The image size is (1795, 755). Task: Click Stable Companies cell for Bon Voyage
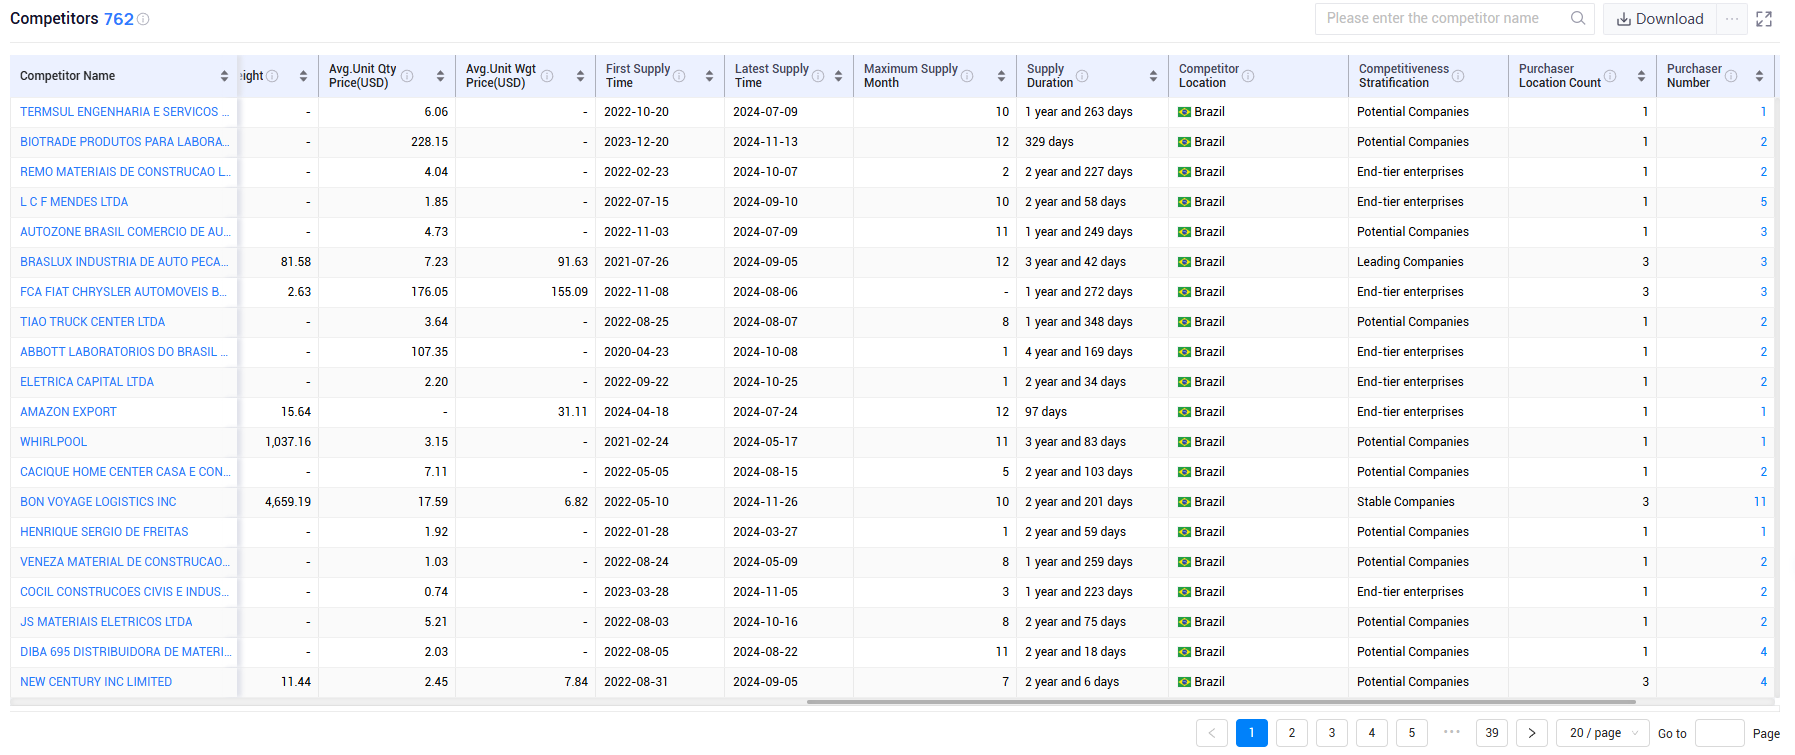click(x=1406, y=502)
